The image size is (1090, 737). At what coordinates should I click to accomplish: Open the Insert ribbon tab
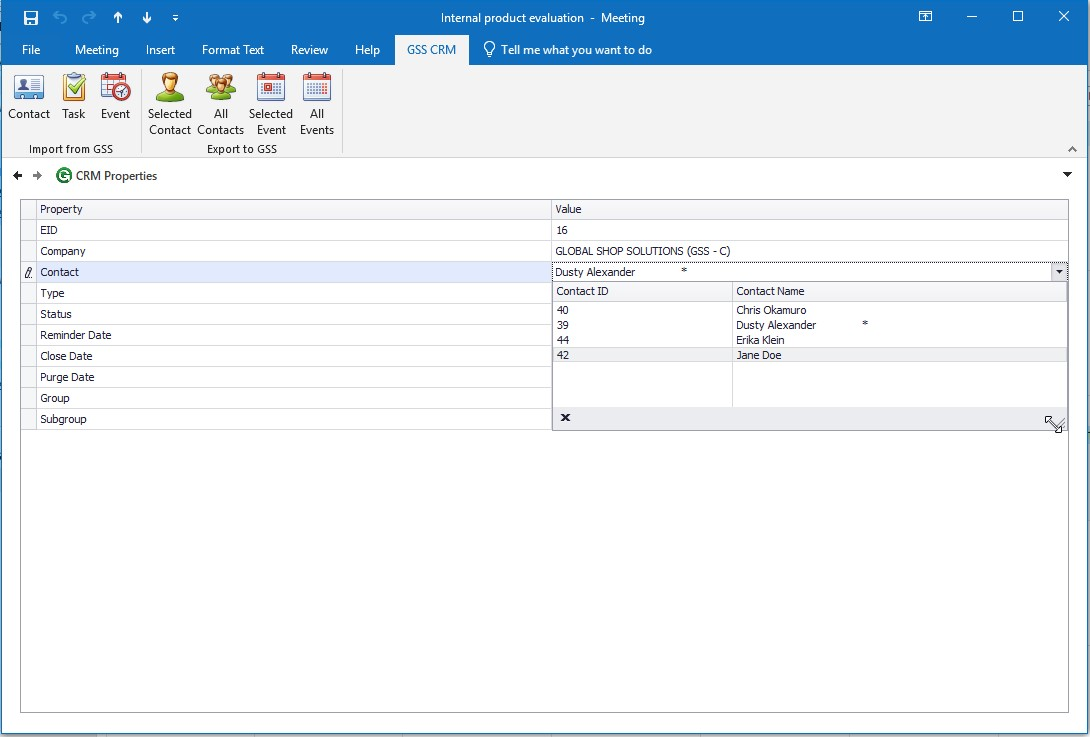(x=160, y=50)
